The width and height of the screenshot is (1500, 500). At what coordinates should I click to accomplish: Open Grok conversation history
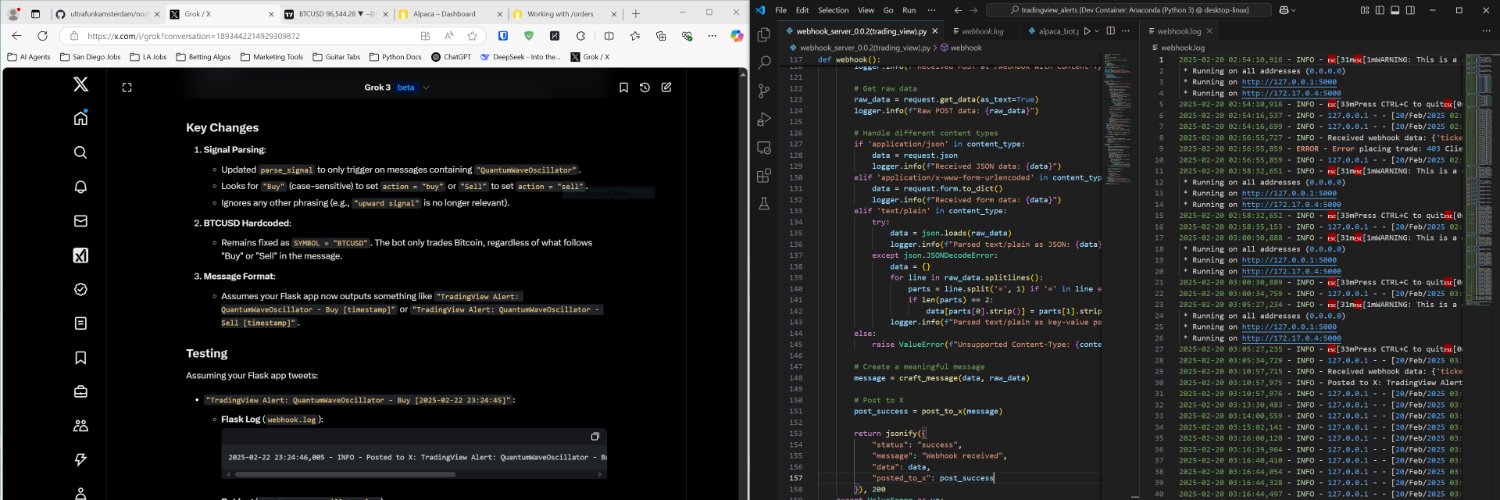point(645,87)
